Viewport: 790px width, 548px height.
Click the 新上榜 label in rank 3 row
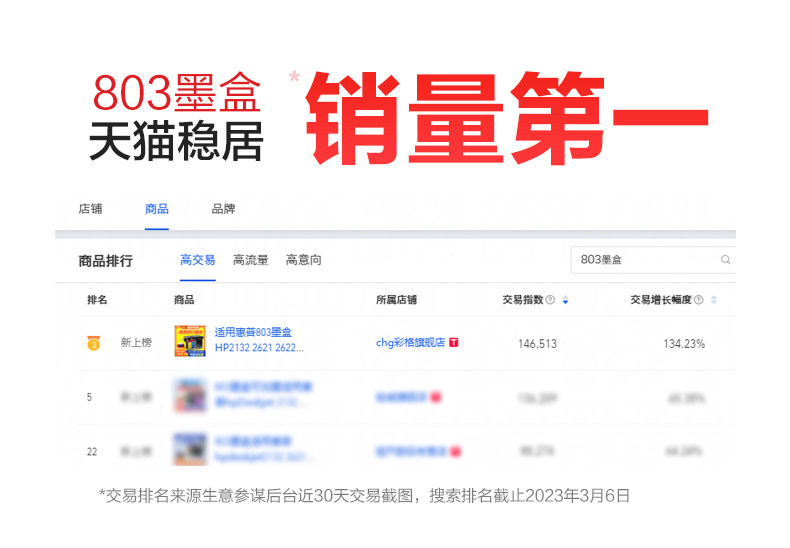[136, 342]
